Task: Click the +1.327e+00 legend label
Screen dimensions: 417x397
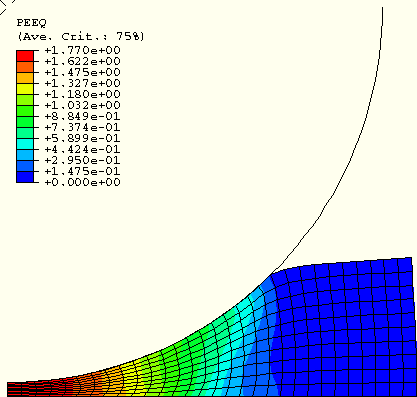Action: [82, 83]
